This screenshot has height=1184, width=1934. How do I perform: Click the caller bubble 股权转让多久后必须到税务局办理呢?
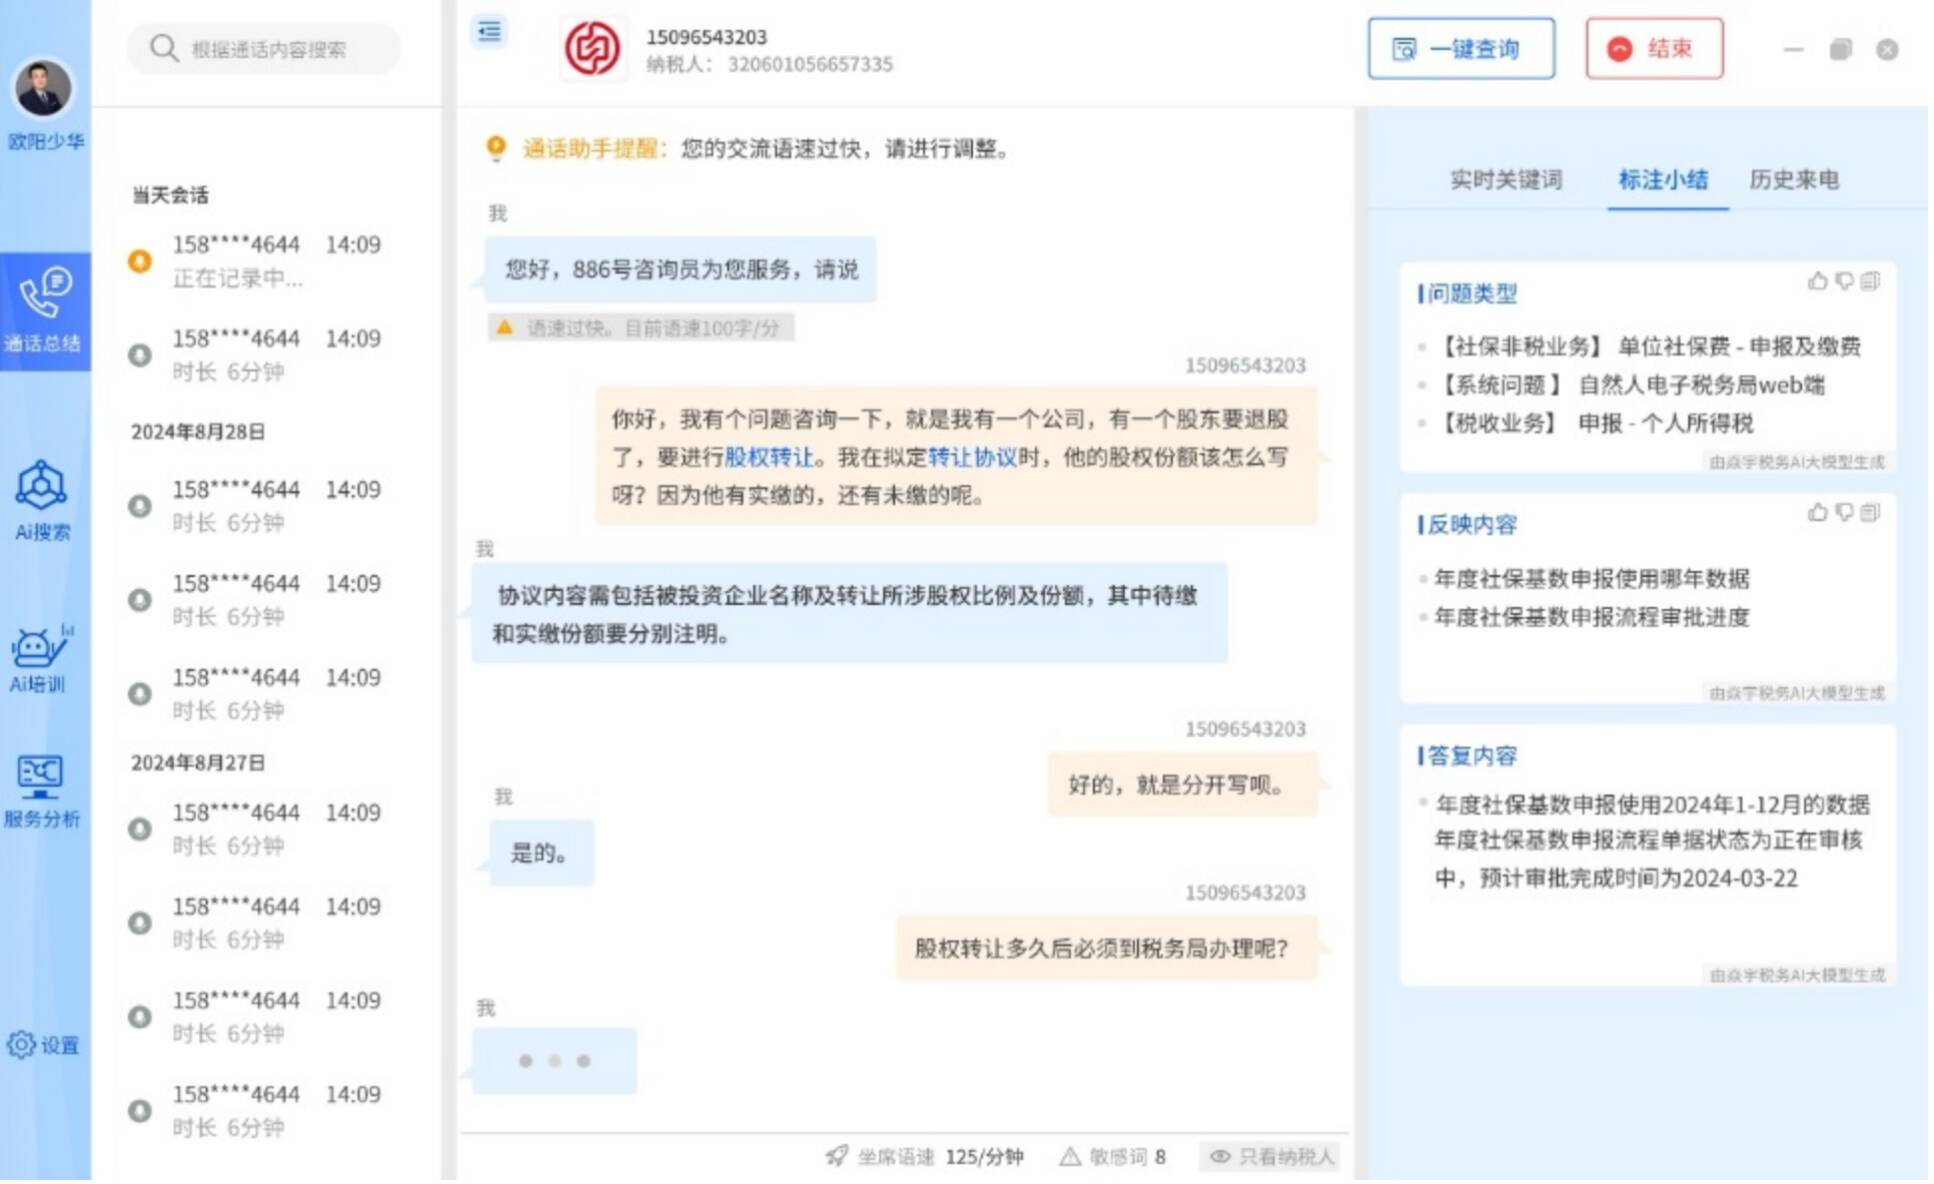(x=1106, y=948)
